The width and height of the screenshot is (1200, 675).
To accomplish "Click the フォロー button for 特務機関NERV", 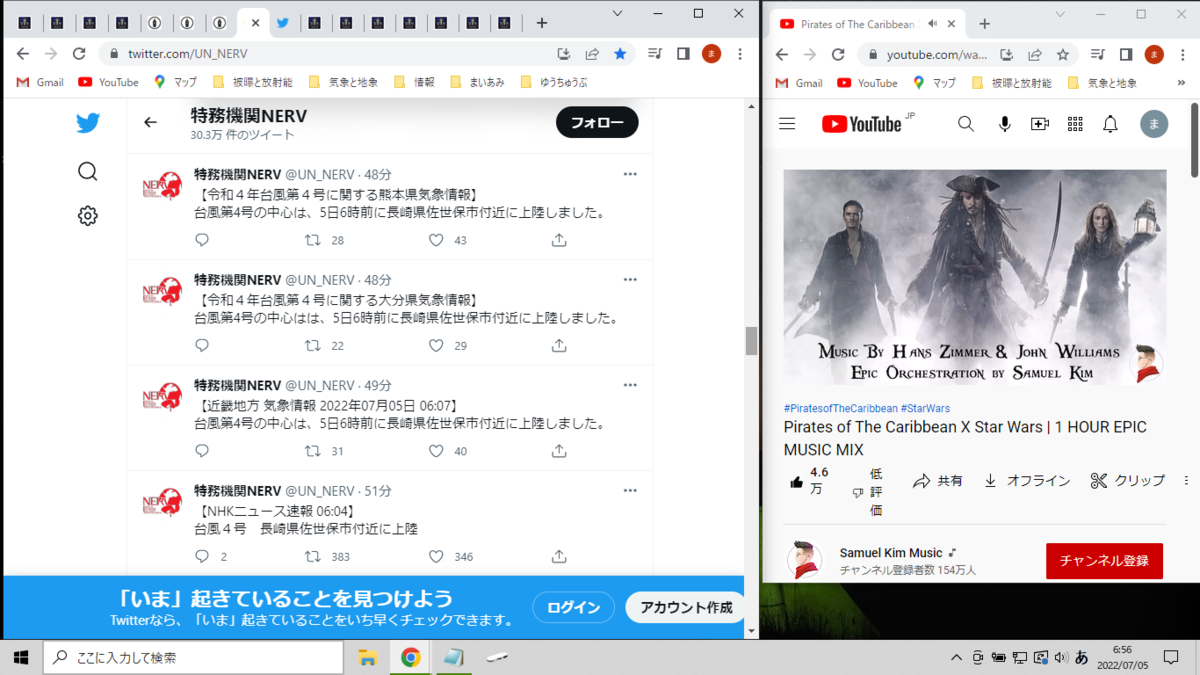I will 597,122.
